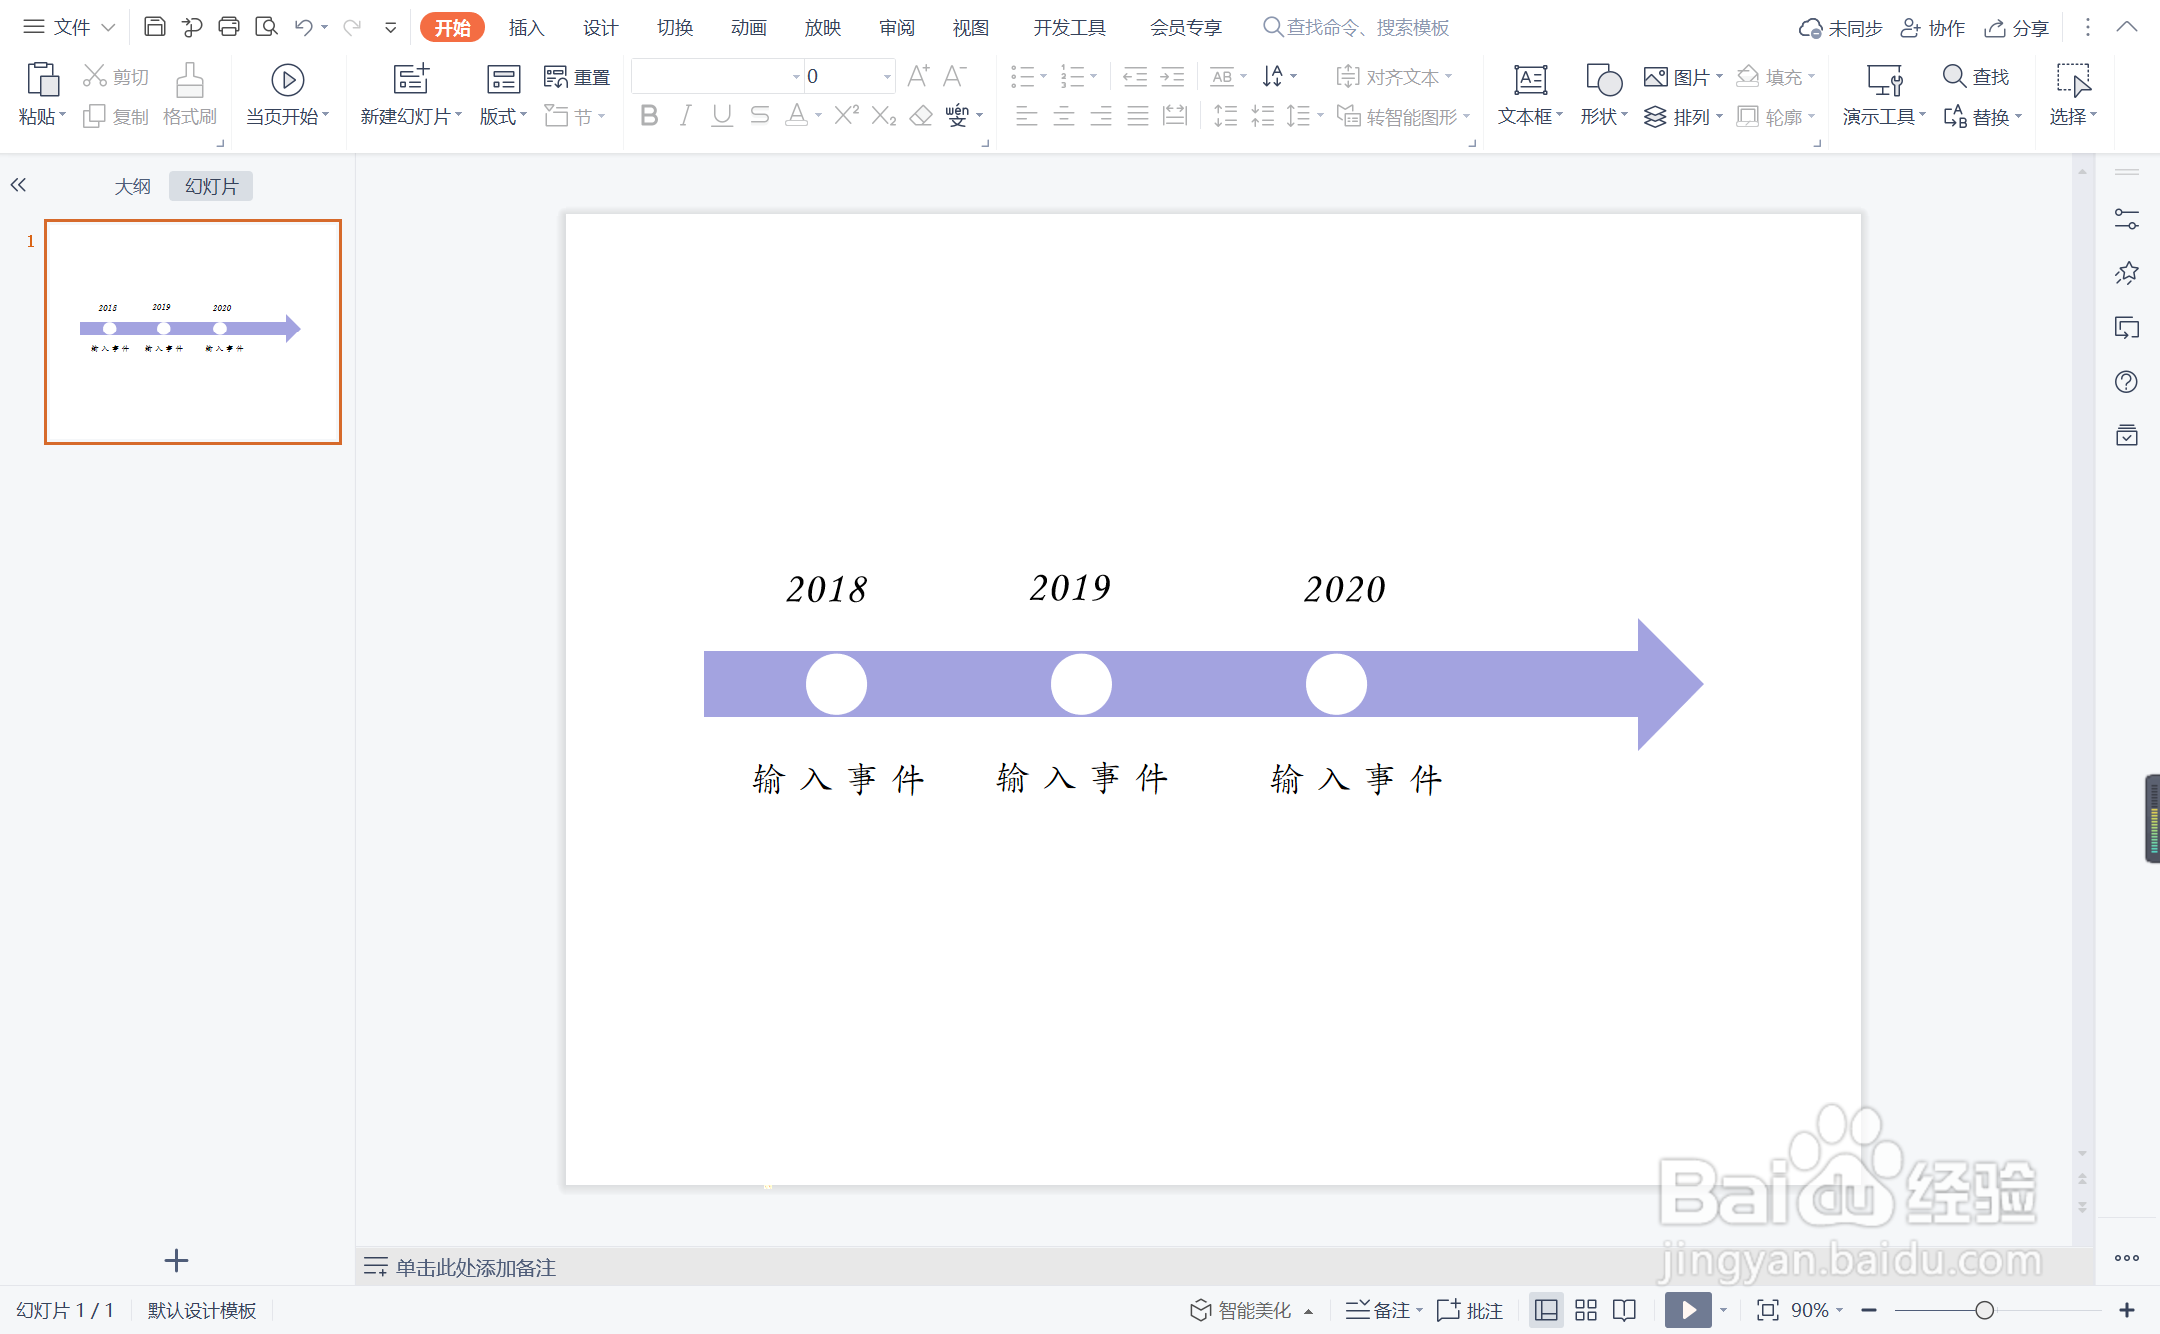Viewport: 2160px width, 1334px height.
Task: Click the Save icon in the quick access toolbar
Action: pos(154,27)
